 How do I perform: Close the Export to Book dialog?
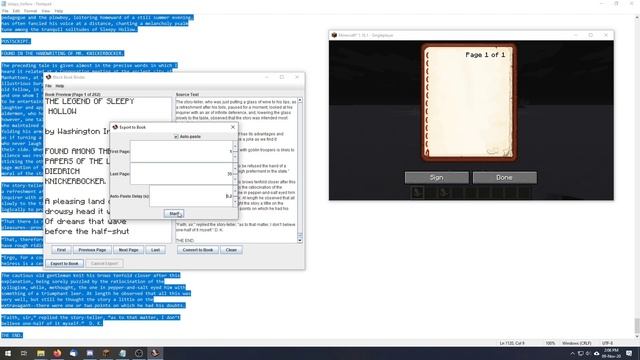(233, 127)
